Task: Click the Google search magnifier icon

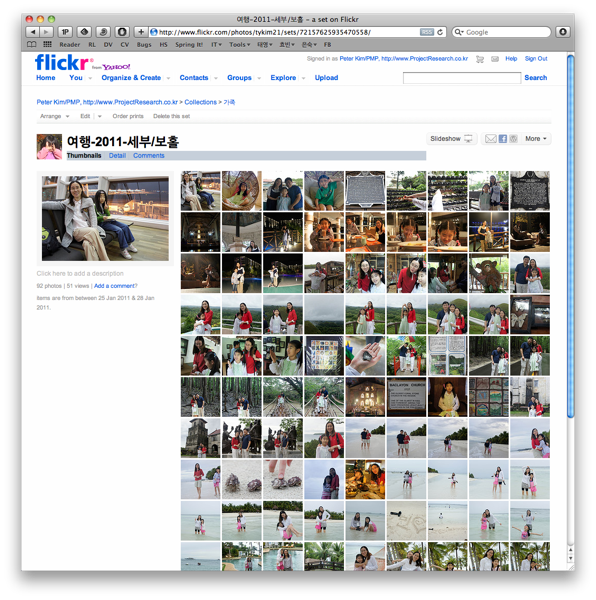Action: coord(458,32)
